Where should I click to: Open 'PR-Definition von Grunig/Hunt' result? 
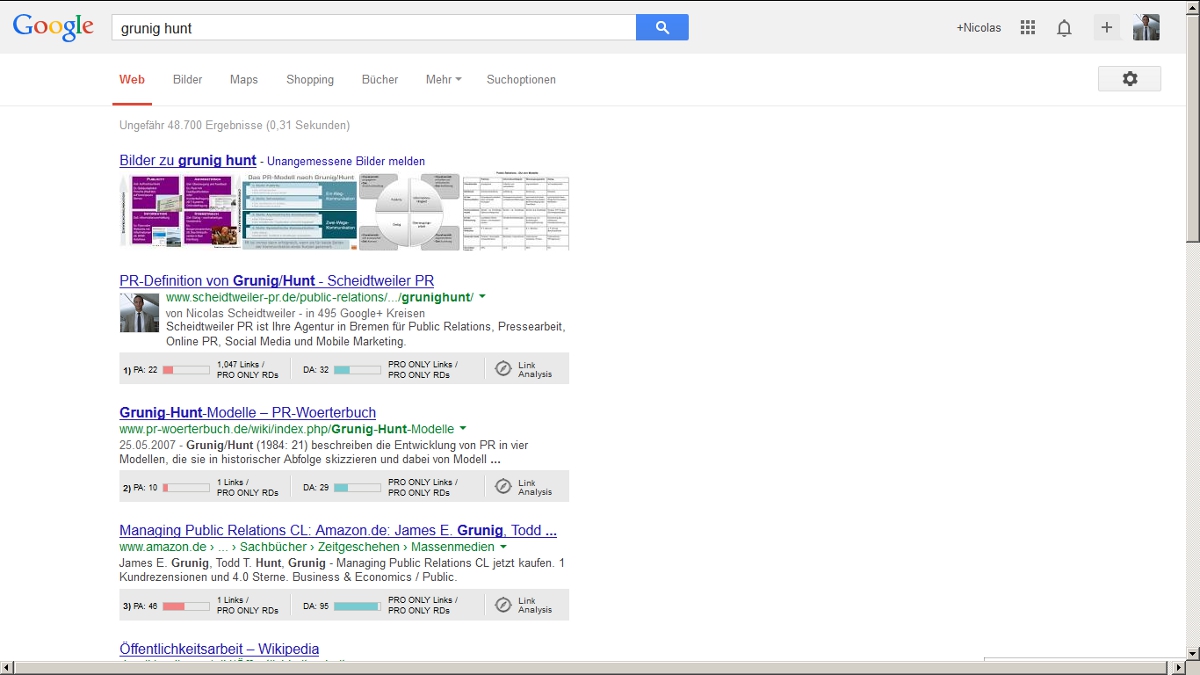(x=277, y=281)
